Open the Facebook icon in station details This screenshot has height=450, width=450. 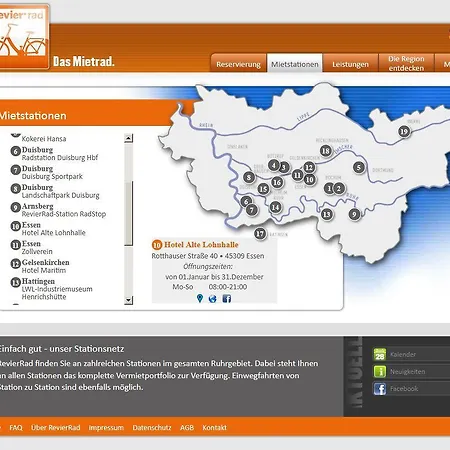point(227,299)
